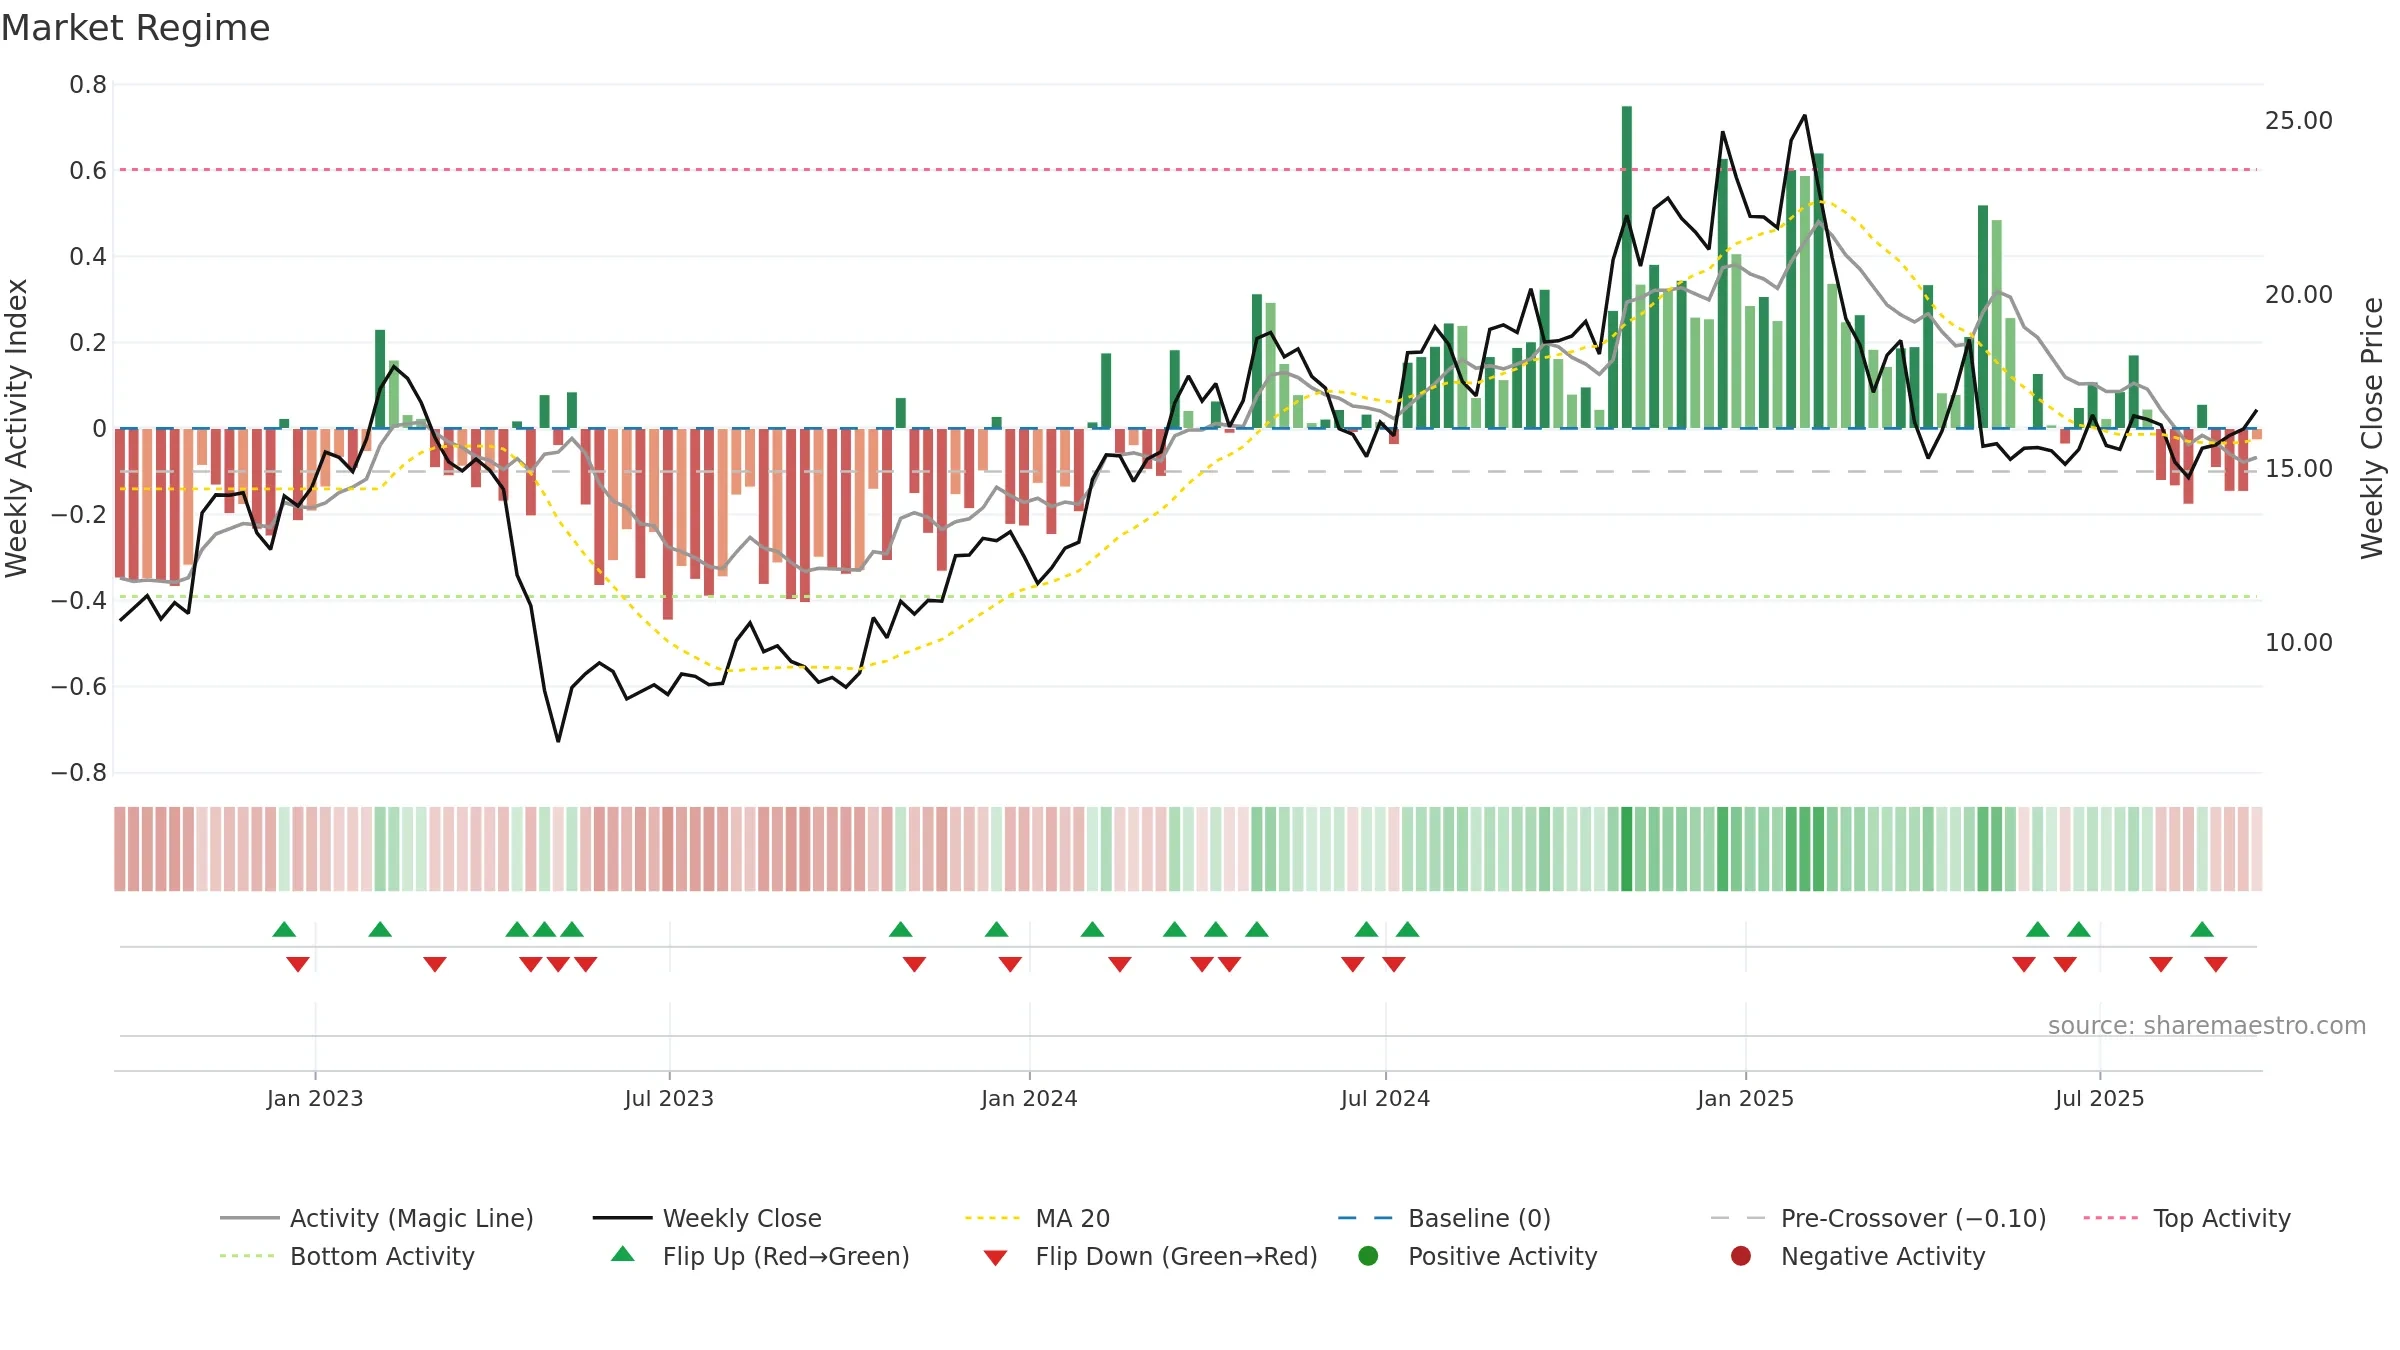Screen dimensions: 2400x1350
Task: Click the 0.6 left axis tick label
Action: (x=88, y=171)
